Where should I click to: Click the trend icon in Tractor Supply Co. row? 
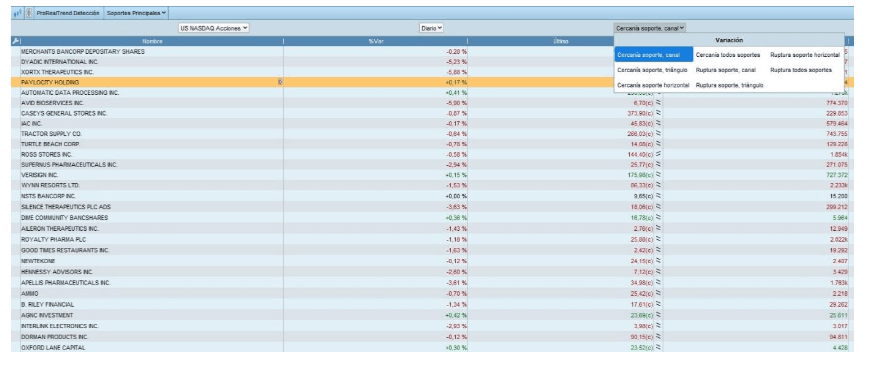coord(658,134)
